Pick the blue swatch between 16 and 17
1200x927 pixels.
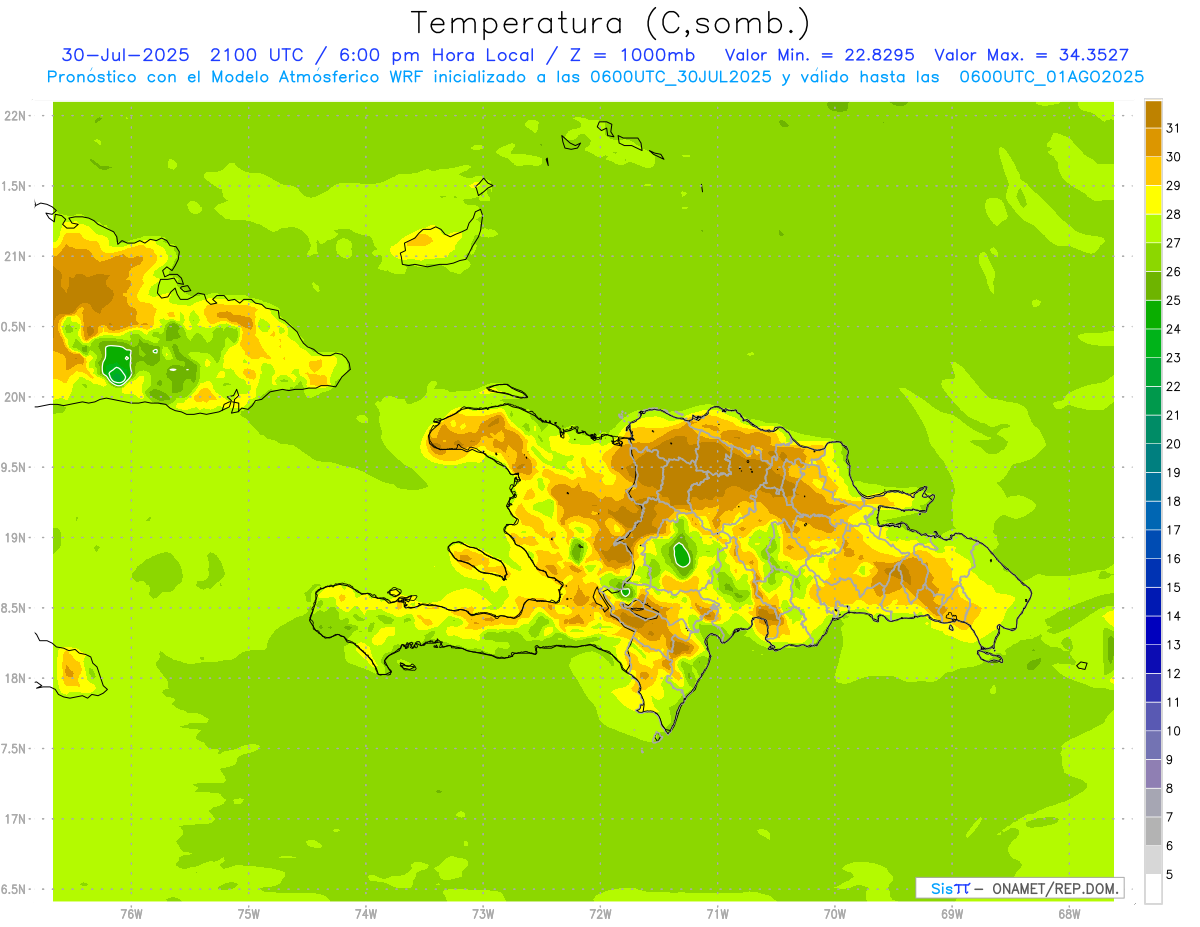pos(1153,544)
